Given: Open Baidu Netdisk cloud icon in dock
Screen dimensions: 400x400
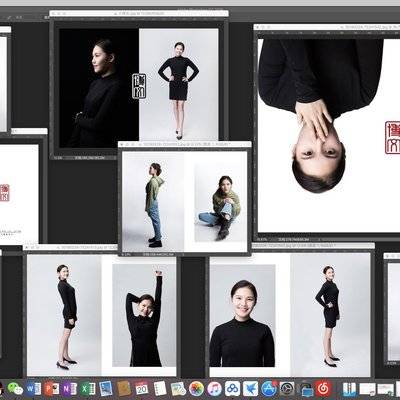Looking at the screenshot, I should (233, 389).
